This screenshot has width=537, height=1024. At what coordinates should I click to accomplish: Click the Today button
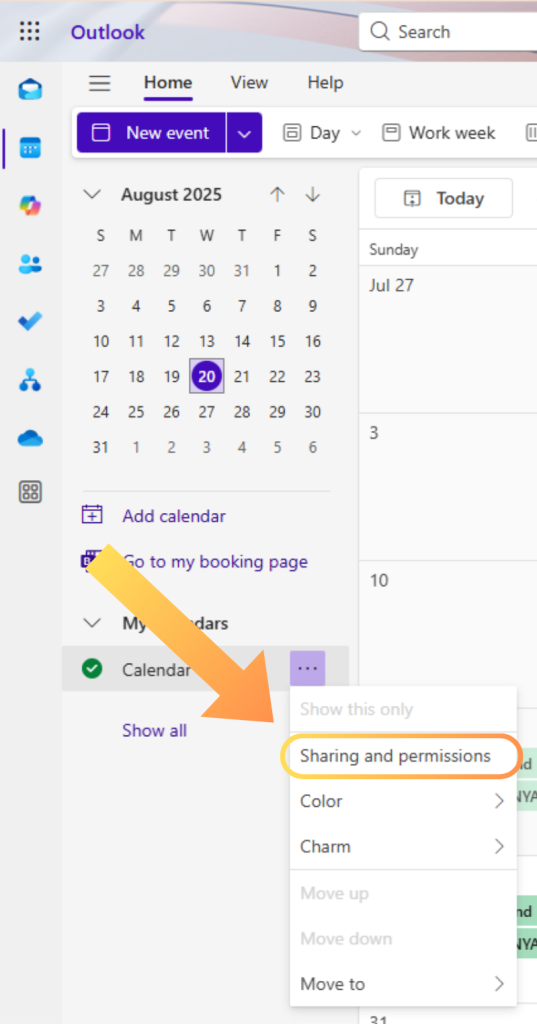pyautogui.click(x=444, y=199)
